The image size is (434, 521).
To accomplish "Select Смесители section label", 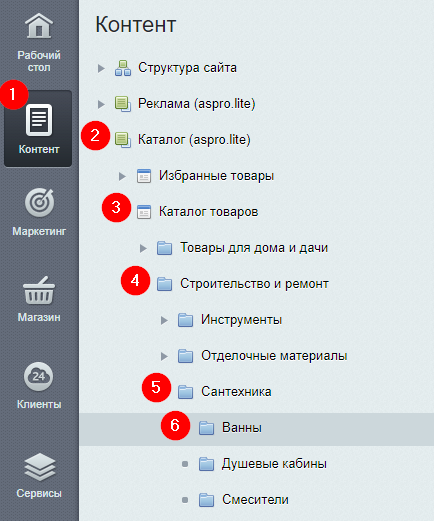I will 255,500.
